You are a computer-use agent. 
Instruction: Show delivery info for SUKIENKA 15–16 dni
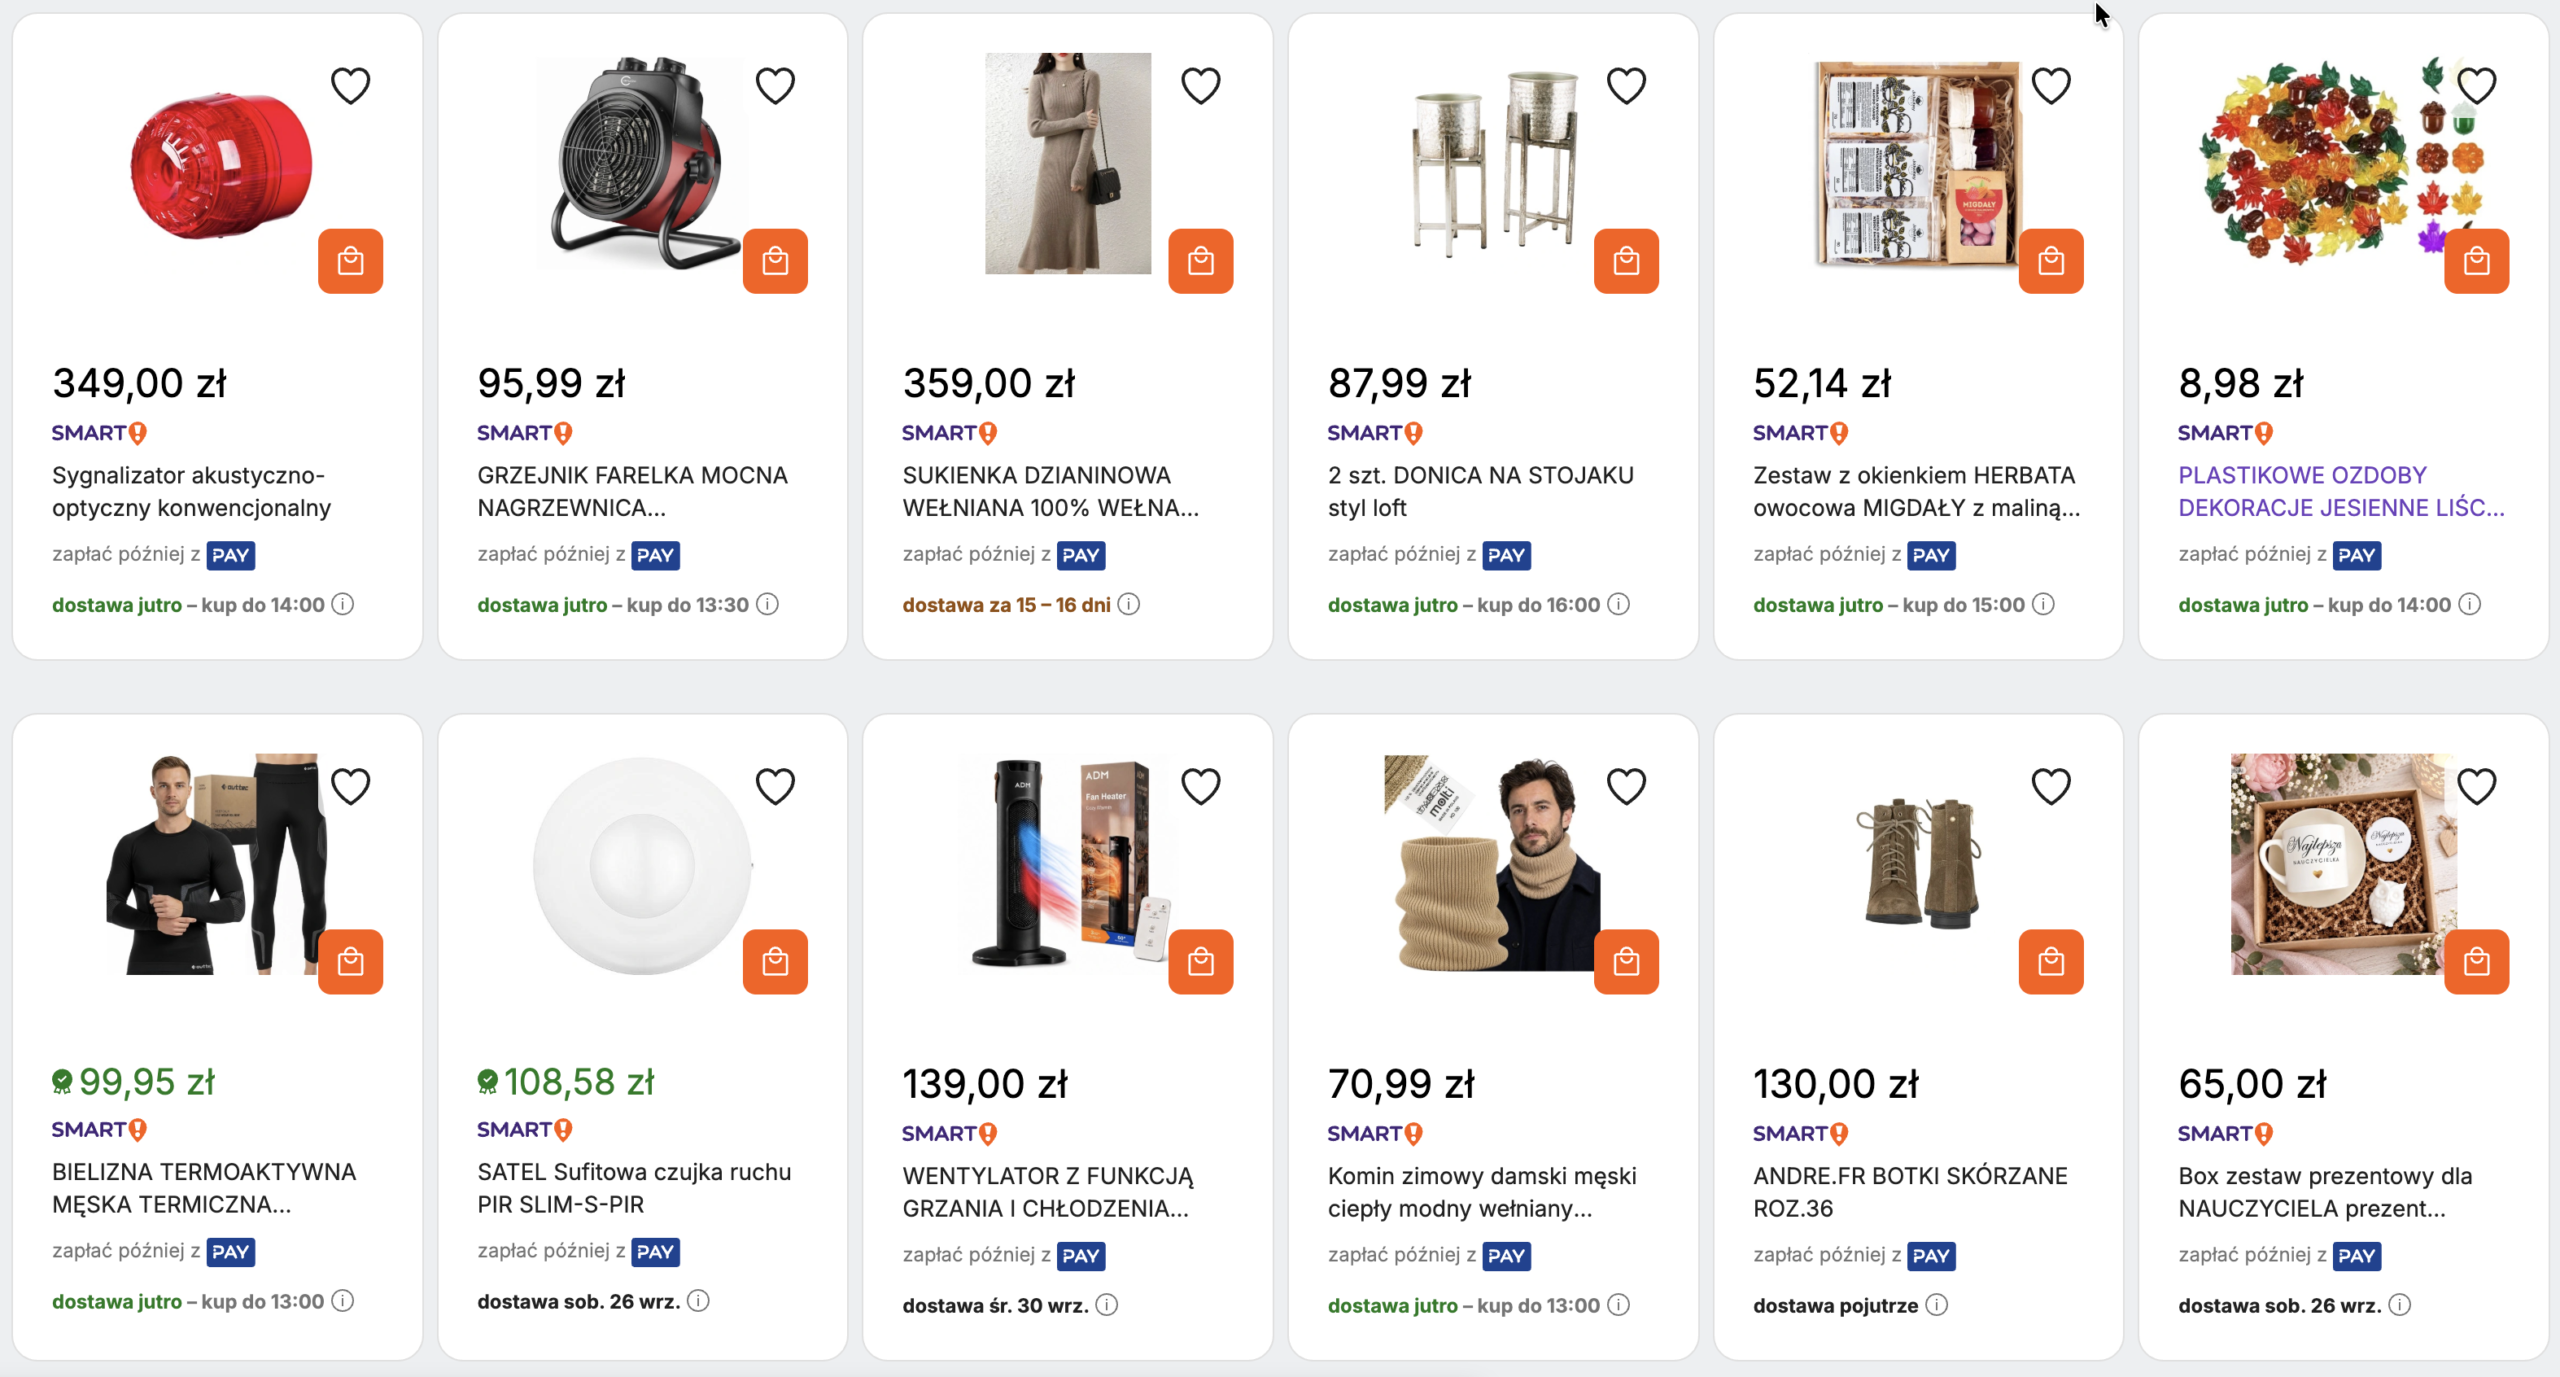[1128, 604]
